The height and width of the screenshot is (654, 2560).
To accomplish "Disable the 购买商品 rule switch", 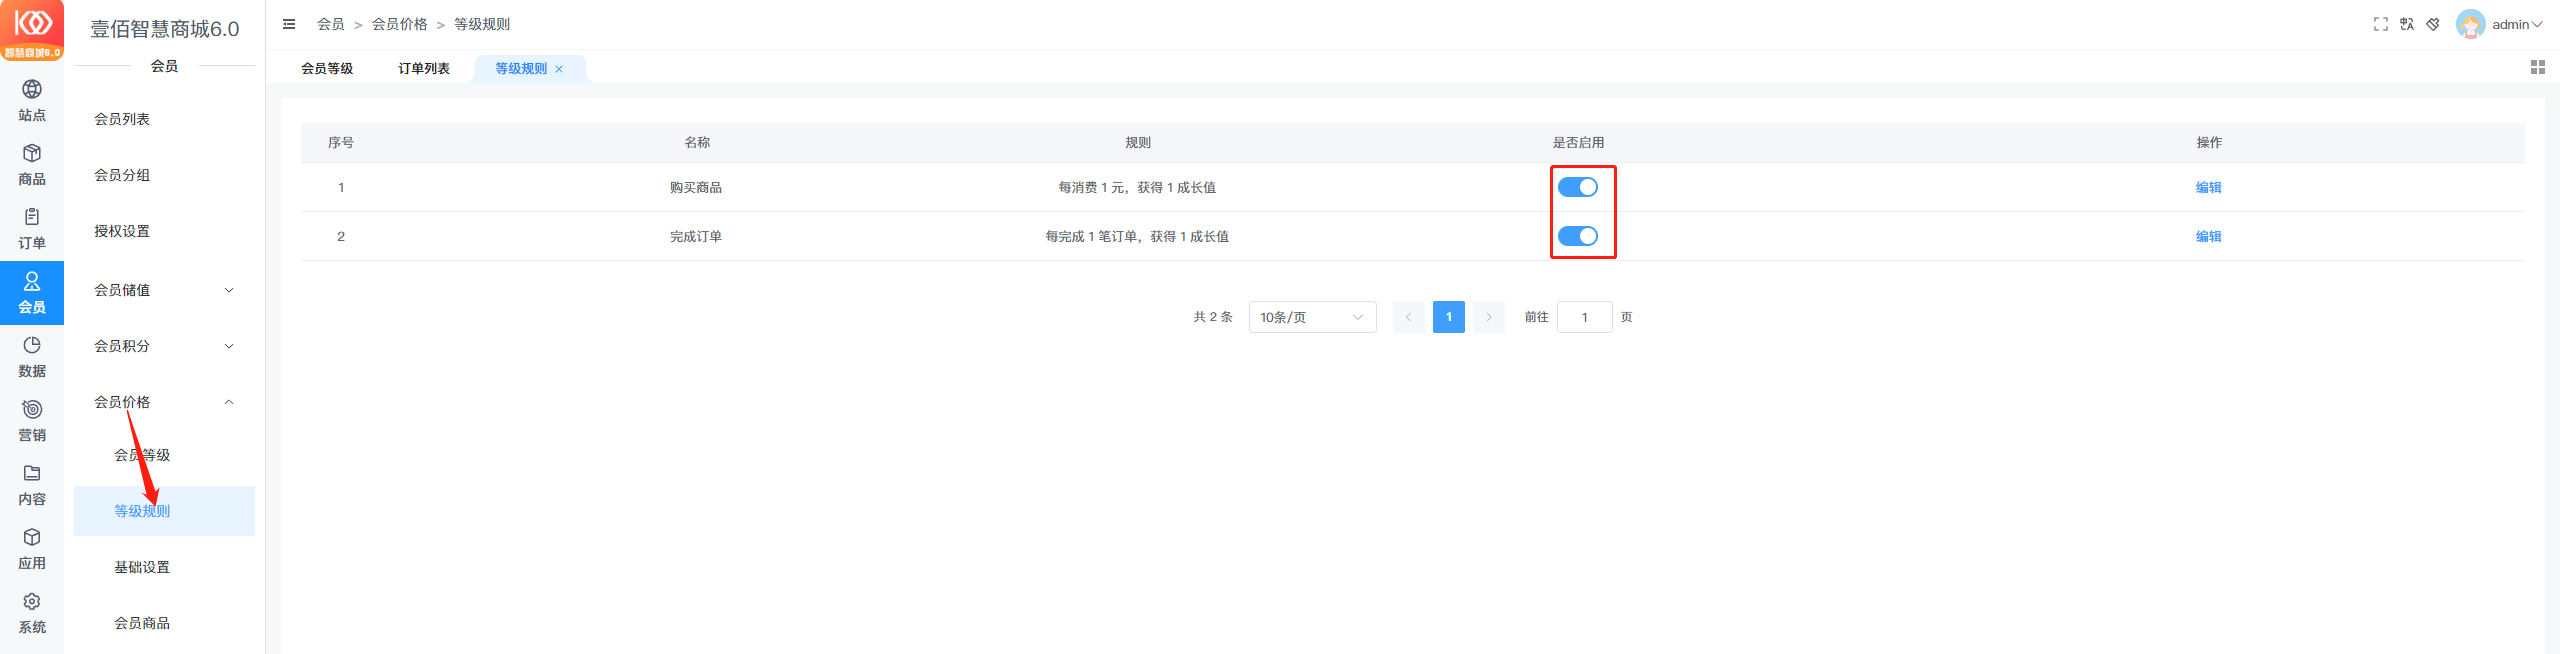I will tap(1578, 187).
